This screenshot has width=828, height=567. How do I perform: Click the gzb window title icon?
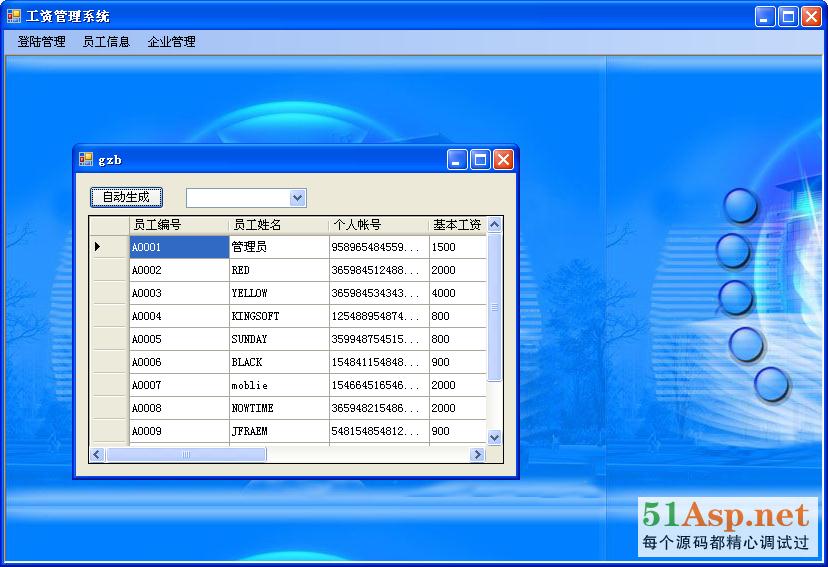[86, 159]
